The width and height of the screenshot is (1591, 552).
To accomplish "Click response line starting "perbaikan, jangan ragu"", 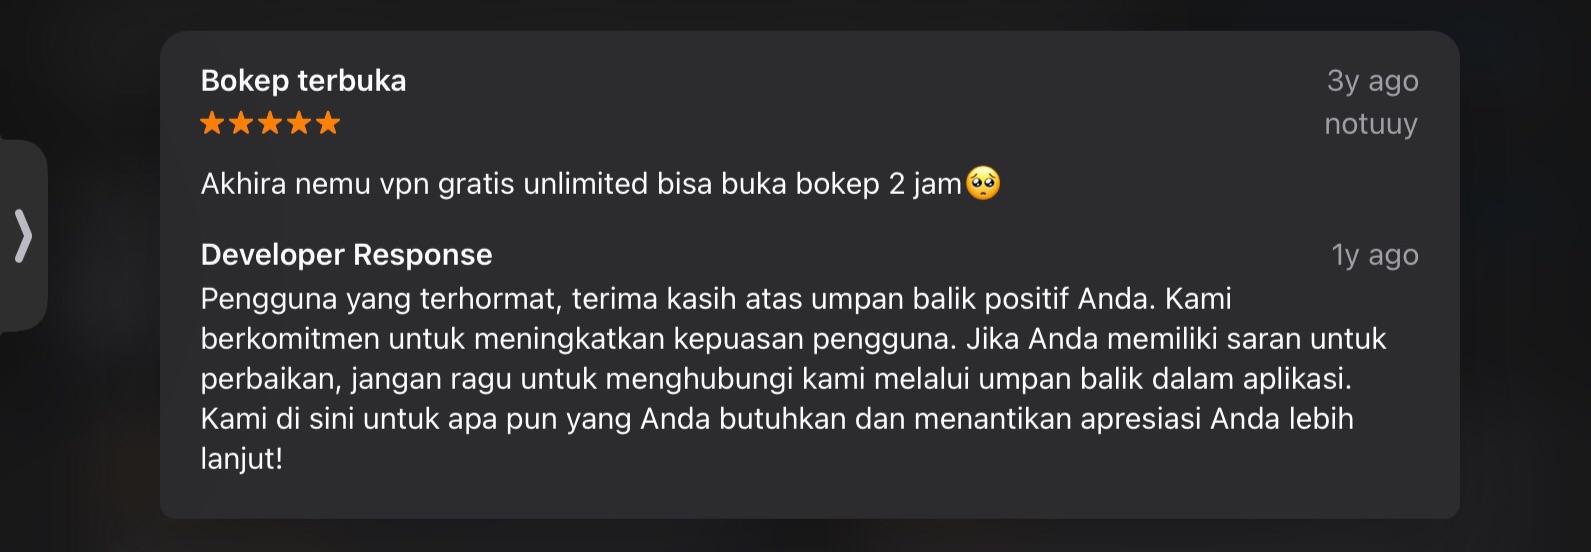I will (776, 379).
